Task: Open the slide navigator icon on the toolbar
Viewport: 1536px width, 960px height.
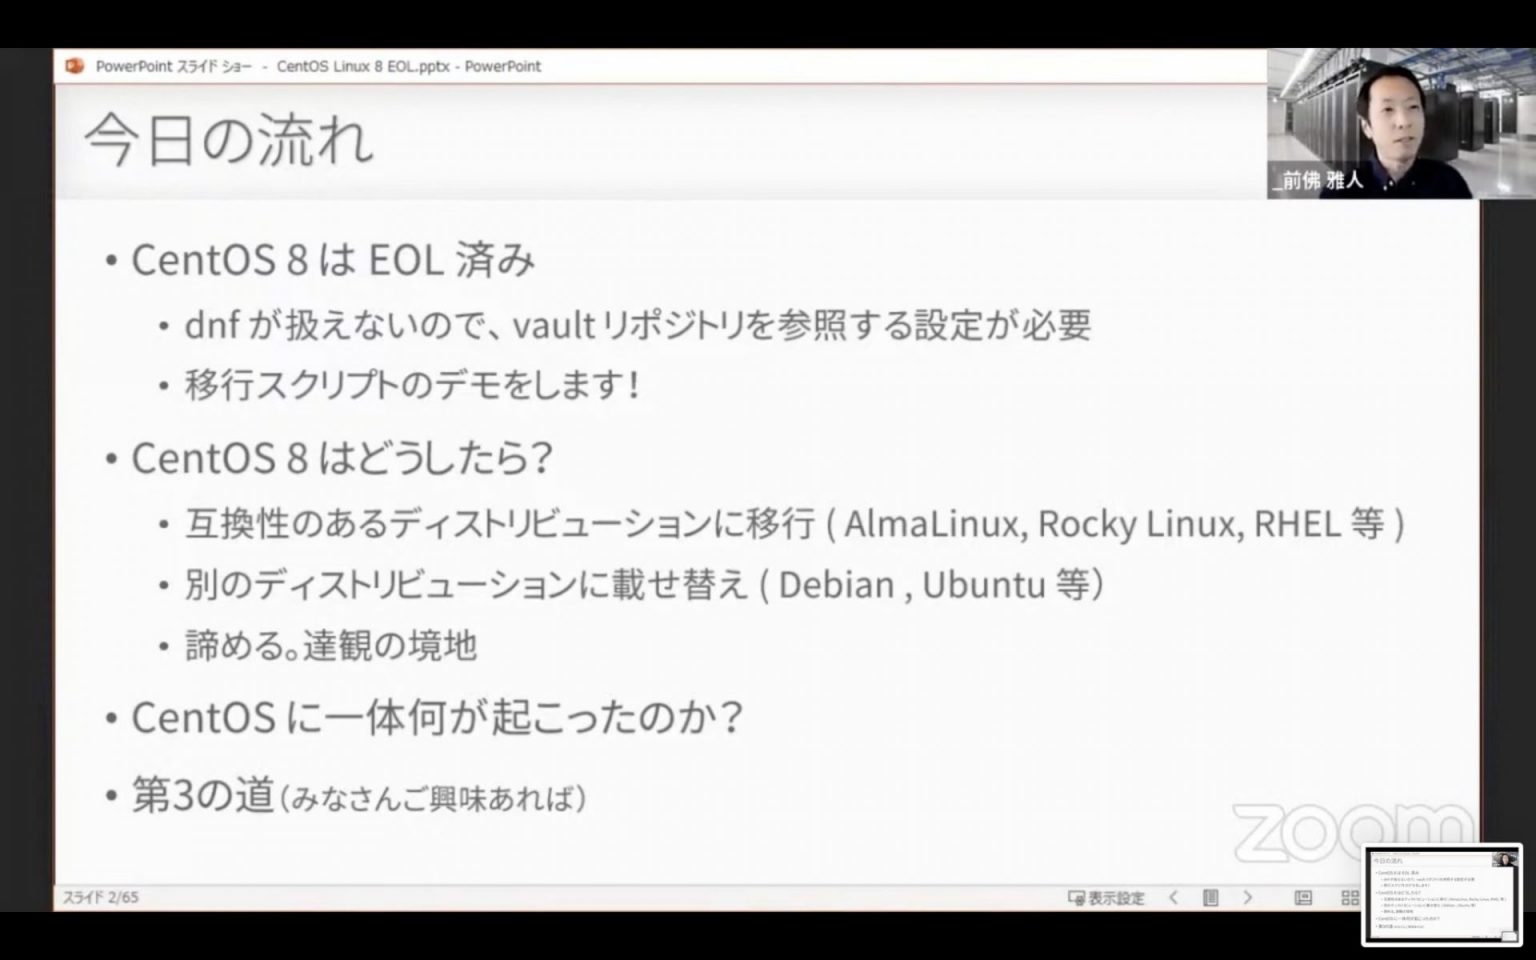Action: click(x=1211, y=898)
